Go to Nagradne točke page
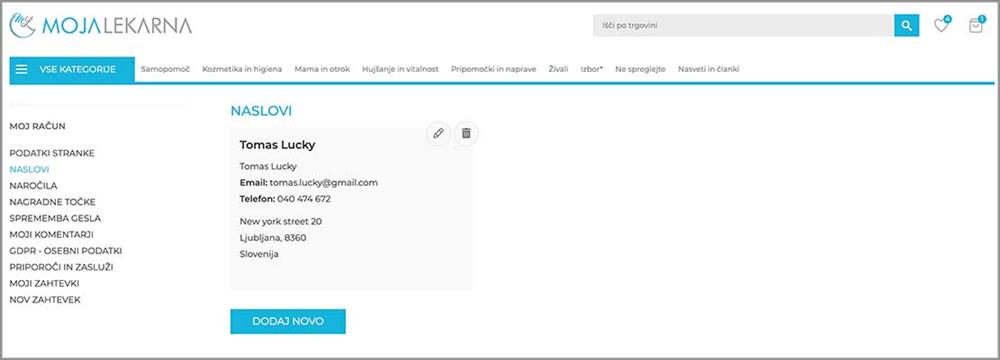This screenshot has height=360, width=1000. coord(52,202)
